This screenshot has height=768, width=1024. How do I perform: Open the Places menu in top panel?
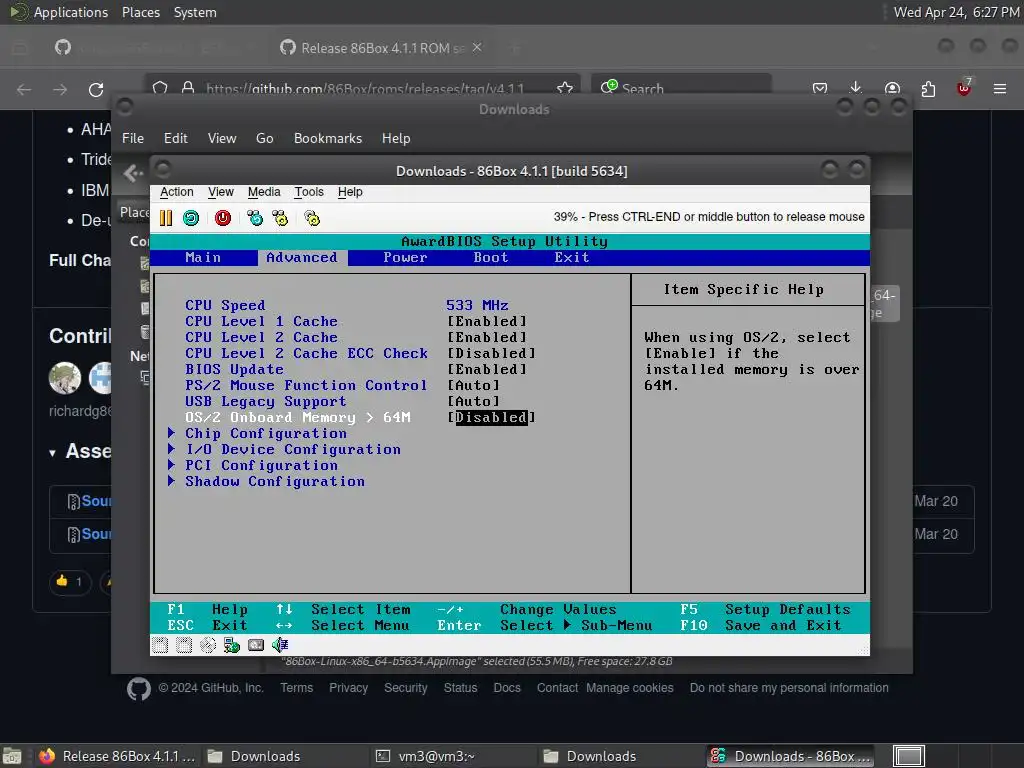coord(141,12)
